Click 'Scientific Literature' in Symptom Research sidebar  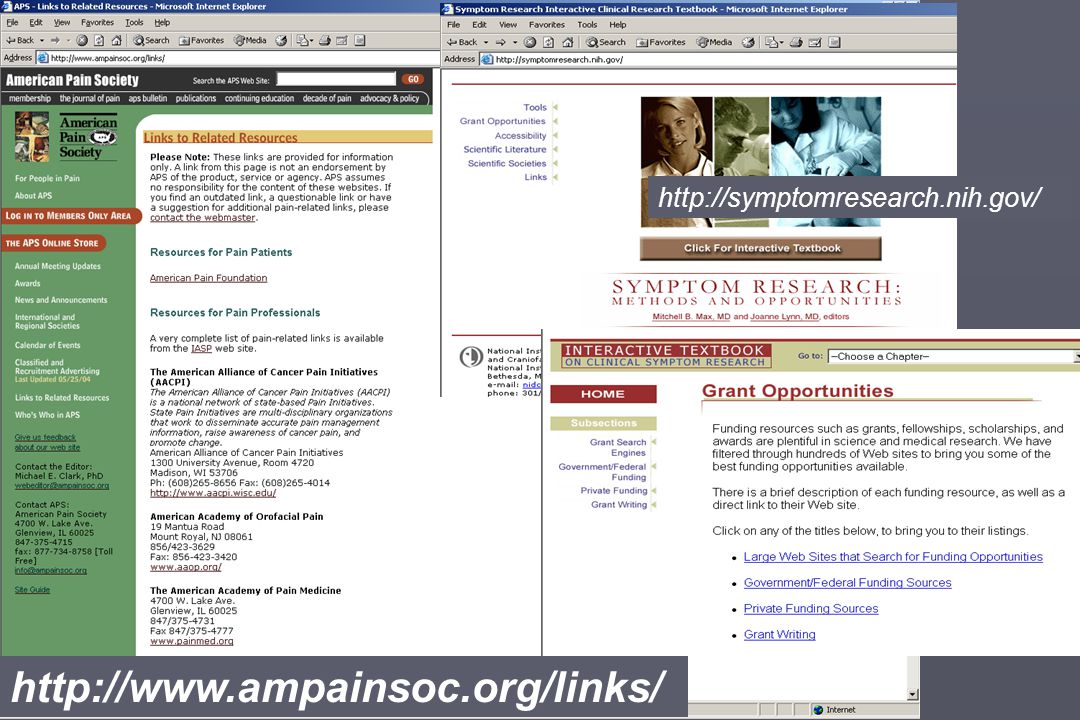click(x=505, y=150)
